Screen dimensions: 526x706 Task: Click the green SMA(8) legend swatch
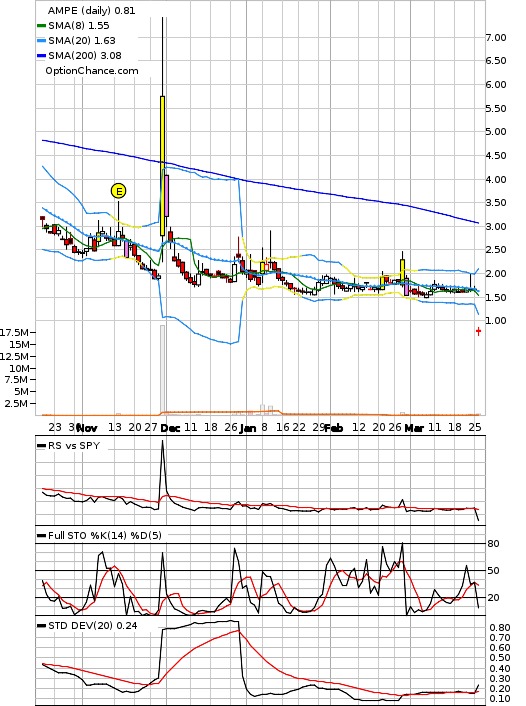coord(41,26)
